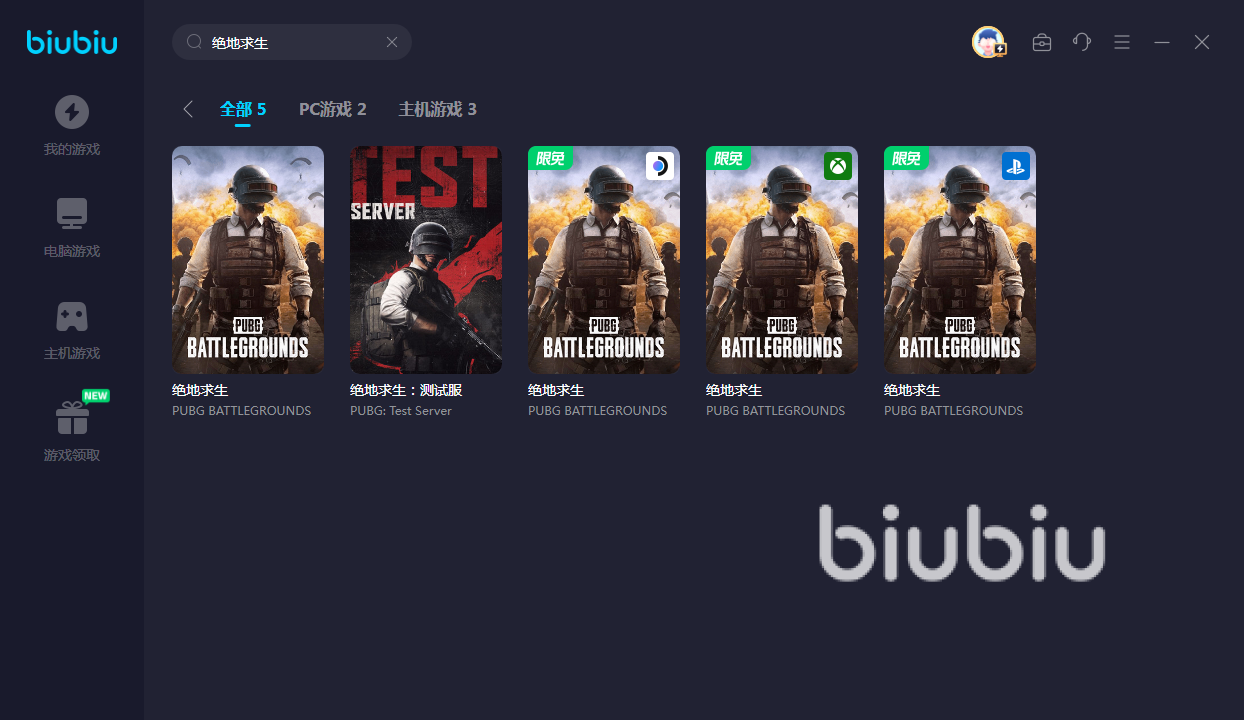
Task: Select the PUBG: Test Server thumbnail
Action: click(x=426, y=260)
